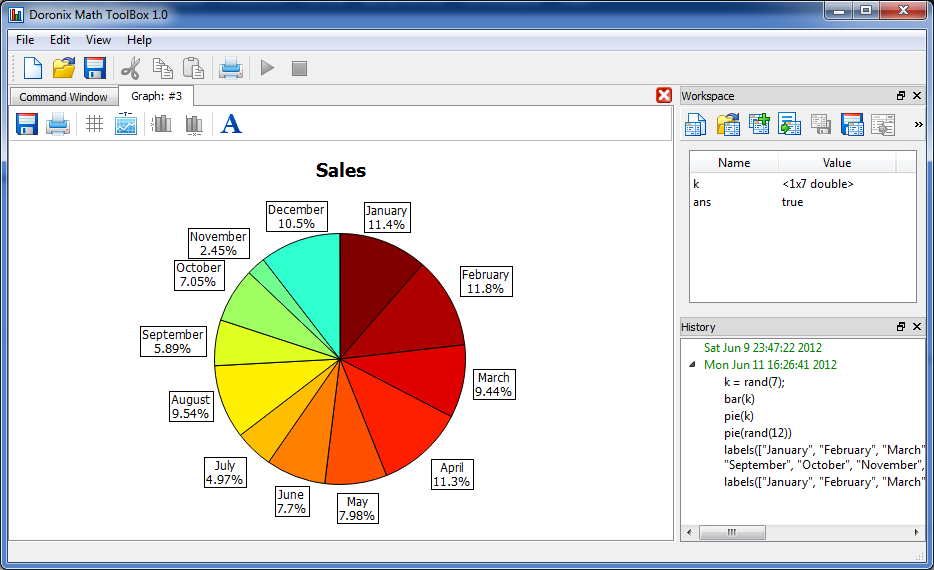Image resolution: width=934 pixels, height=570 pixels.
Task: Click History scrollbar right arrow
Action: [916, 532]
